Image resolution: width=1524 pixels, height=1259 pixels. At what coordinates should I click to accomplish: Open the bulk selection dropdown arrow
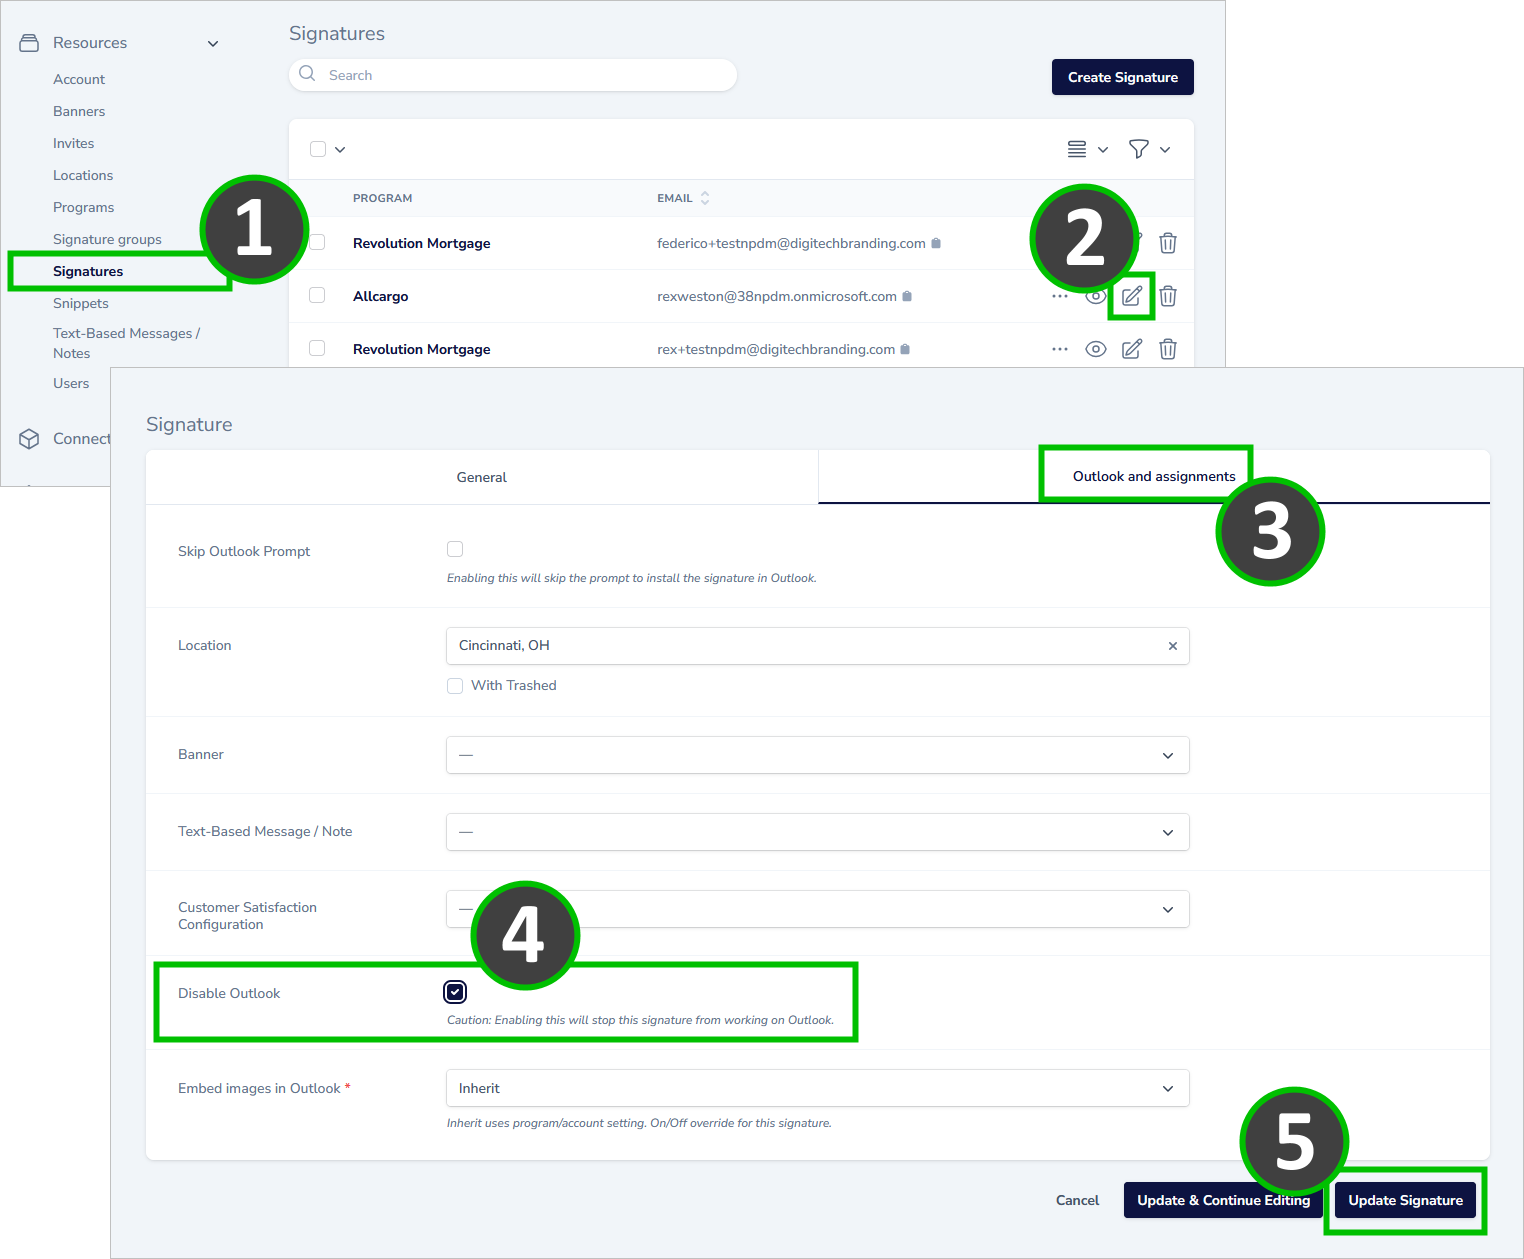point(340,149)
